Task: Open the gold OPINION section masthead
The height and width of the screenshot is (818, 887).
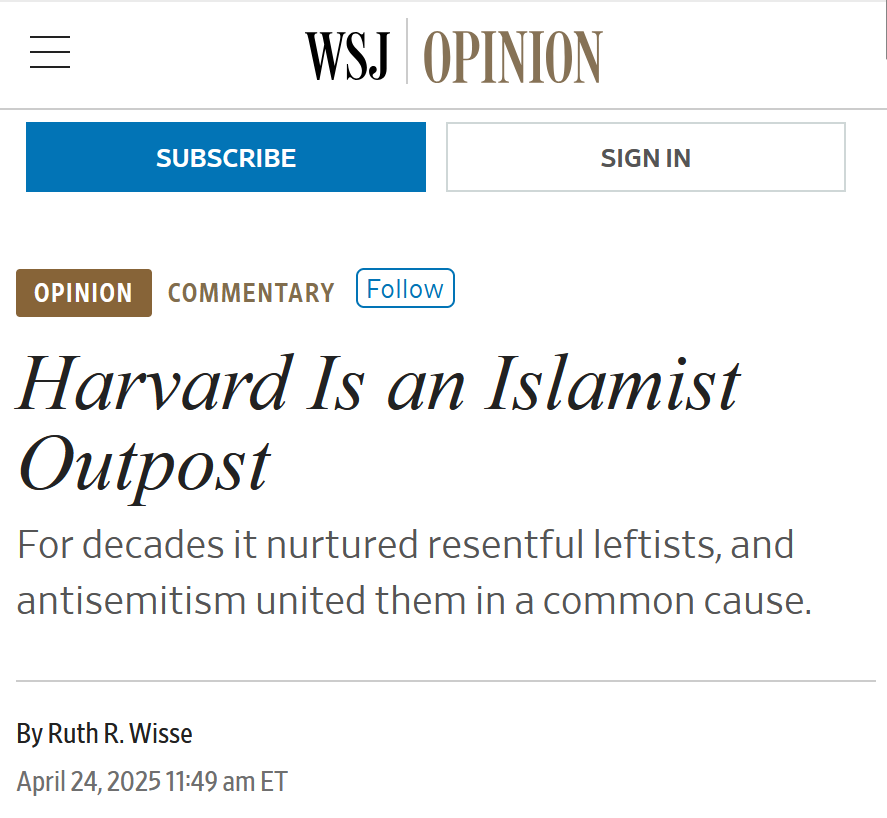Action: (x=513, y=57)
